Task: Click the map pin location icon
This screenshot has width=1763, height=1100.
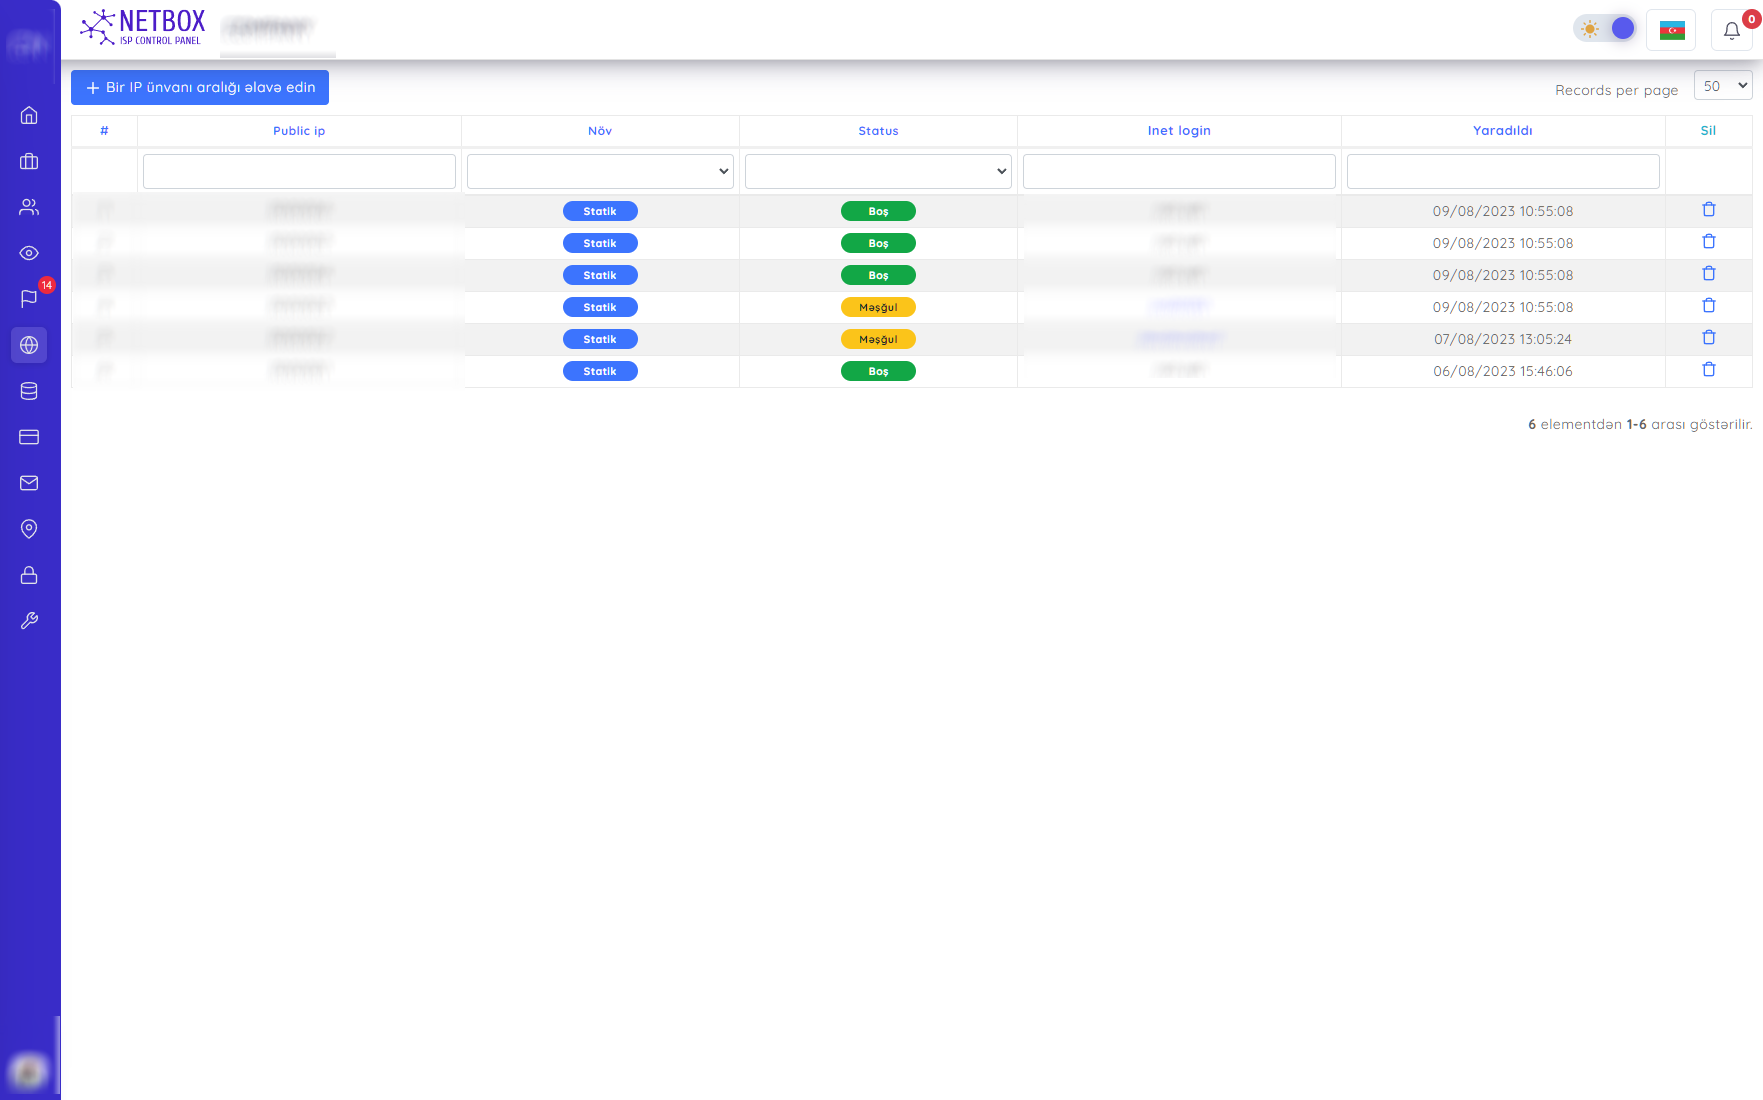Action: pyautogui.click(x=29, y=529)
